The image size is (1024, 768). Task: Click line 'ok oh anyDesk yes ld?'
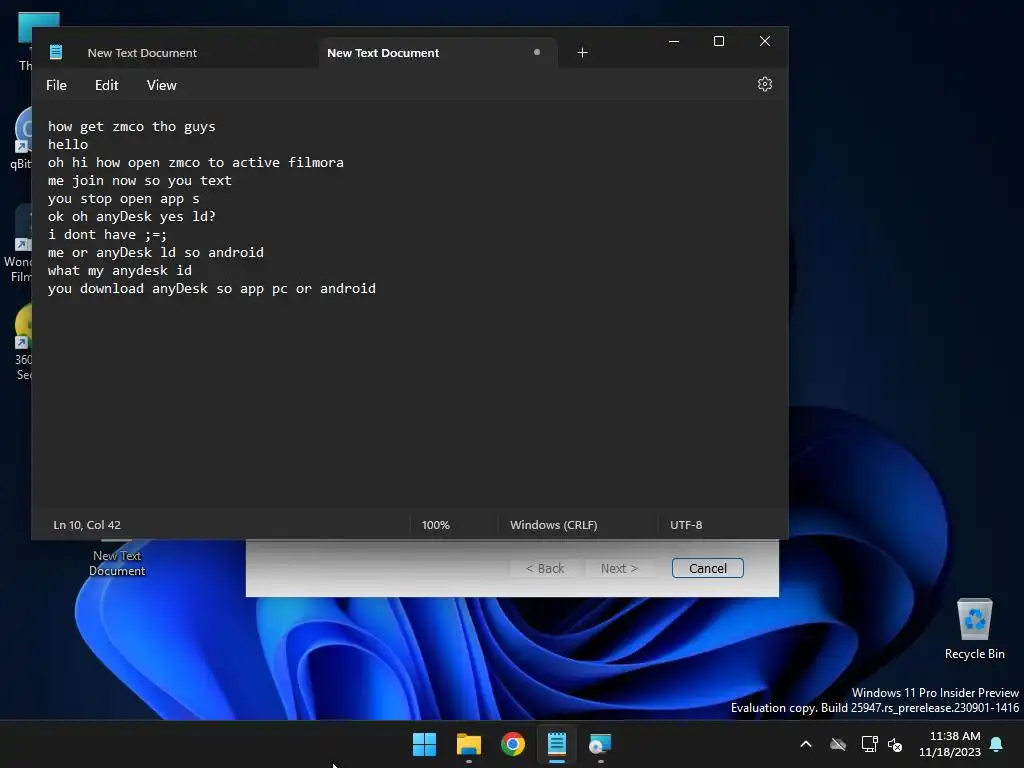coord(131,216)
